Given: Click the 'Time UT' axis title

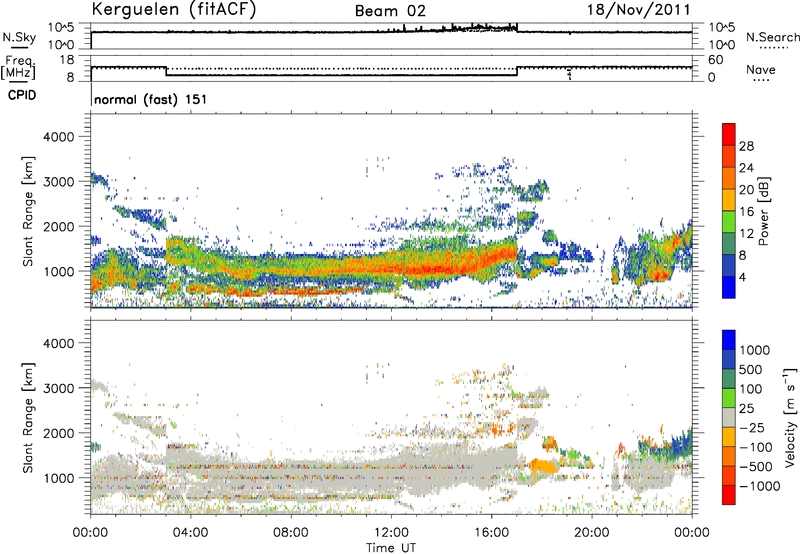Looking at the screenshot, I should pos(391,548).
